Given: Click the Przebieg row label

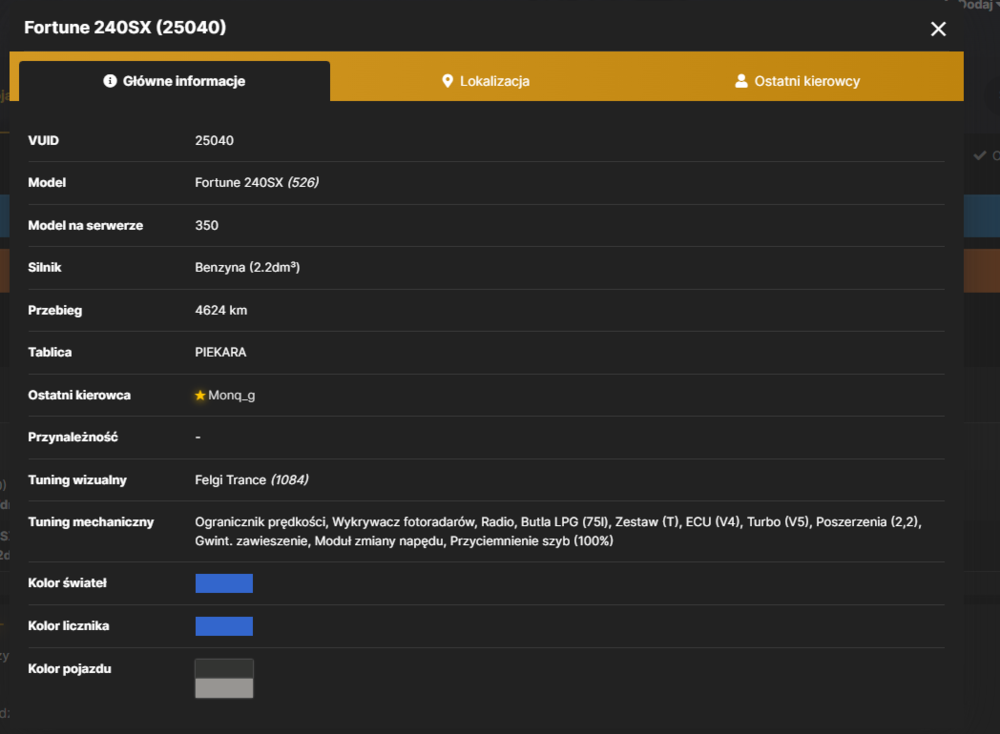Looking at the screenshot, I should (55, 310).
